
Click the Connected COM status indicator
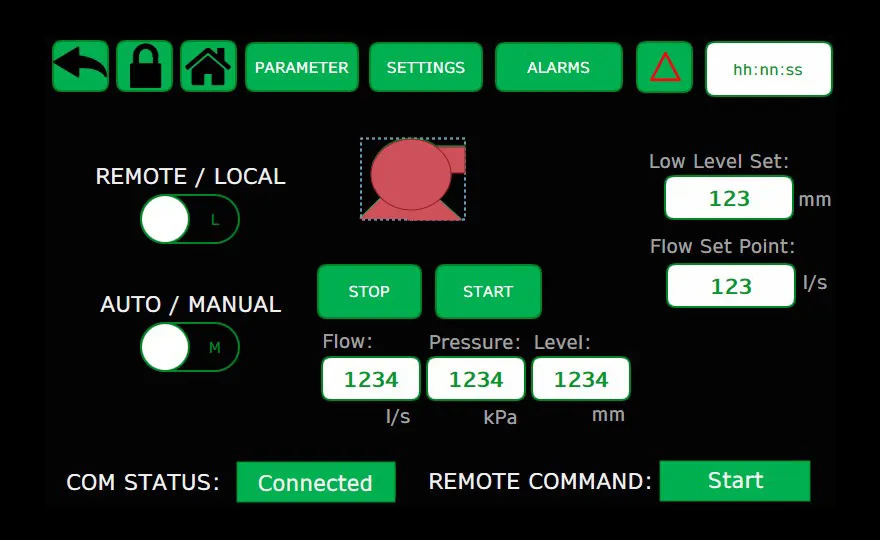(x=315, y=482)
